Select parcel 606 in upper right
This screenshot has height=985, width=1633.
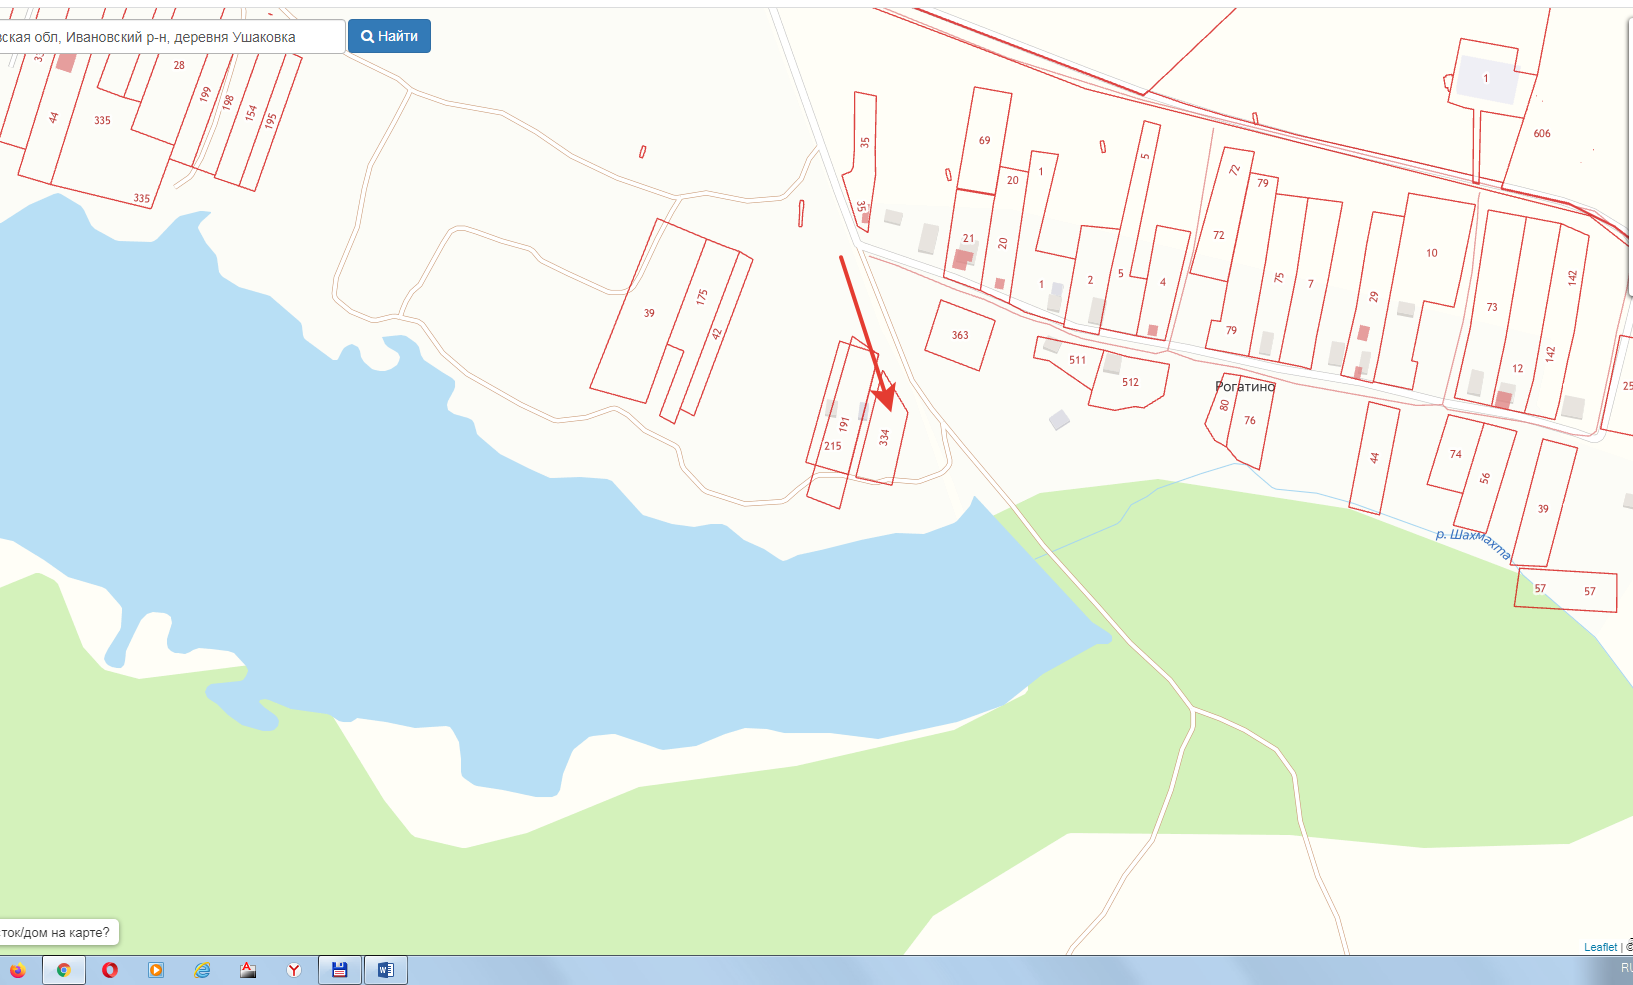1542,133
